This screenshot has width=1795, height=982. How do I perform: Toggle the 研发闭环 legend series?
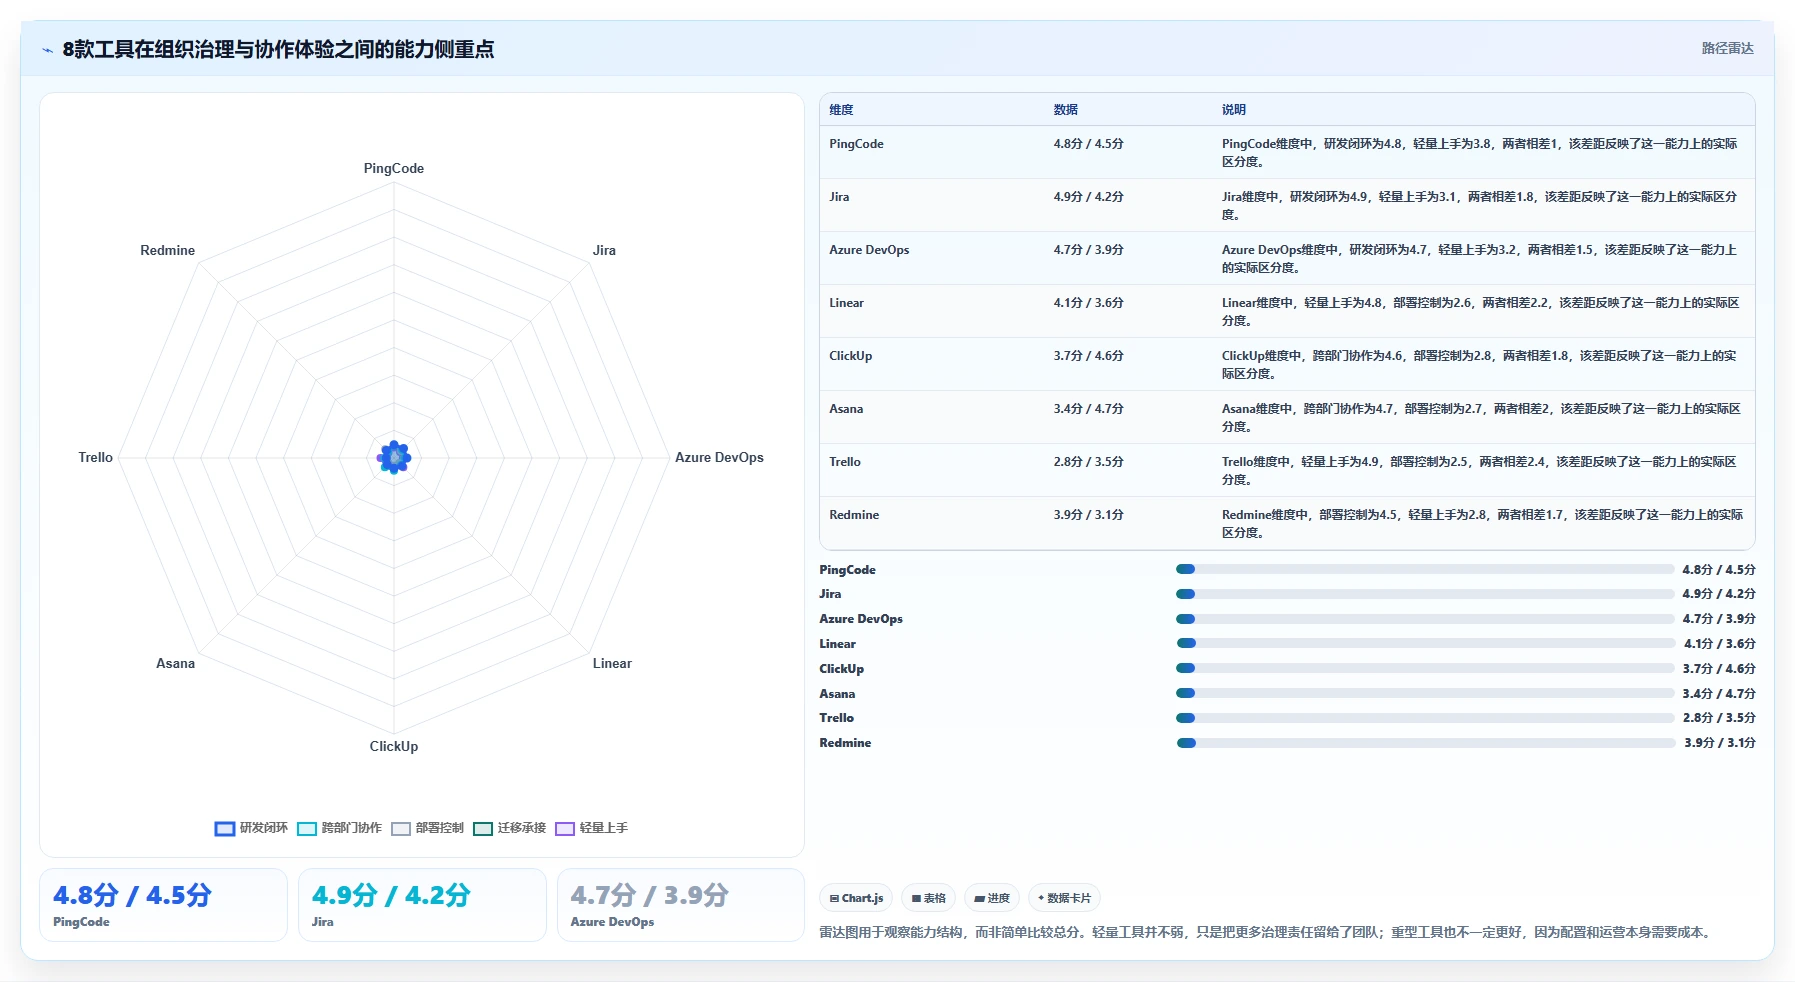click(x=251, y=828)
